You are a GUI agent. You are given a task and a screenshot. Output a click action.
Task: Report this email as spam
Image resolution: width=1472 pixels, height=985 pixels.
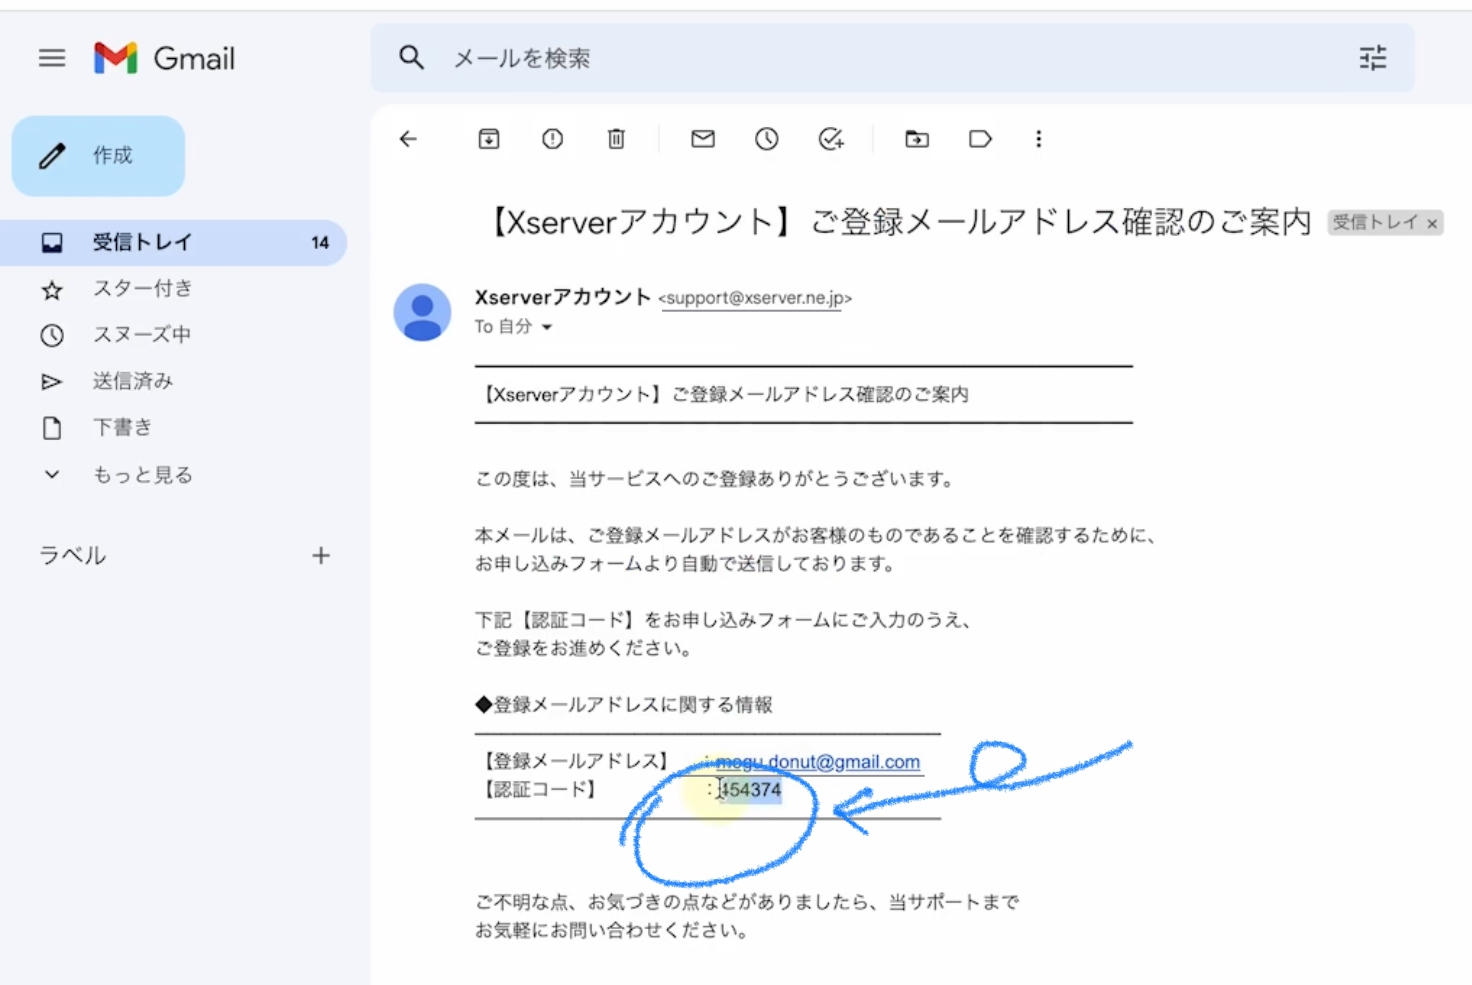[553, 139]
